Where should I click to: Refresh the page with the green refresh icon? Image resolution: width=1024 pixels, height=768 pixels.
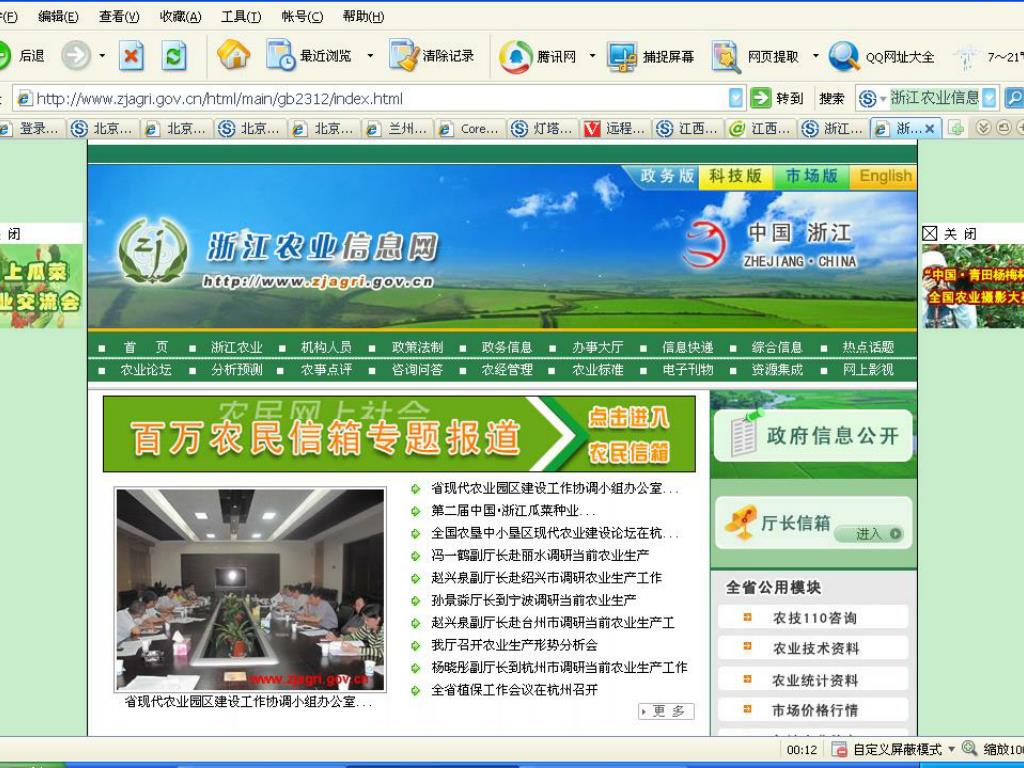tap(174, 56)
